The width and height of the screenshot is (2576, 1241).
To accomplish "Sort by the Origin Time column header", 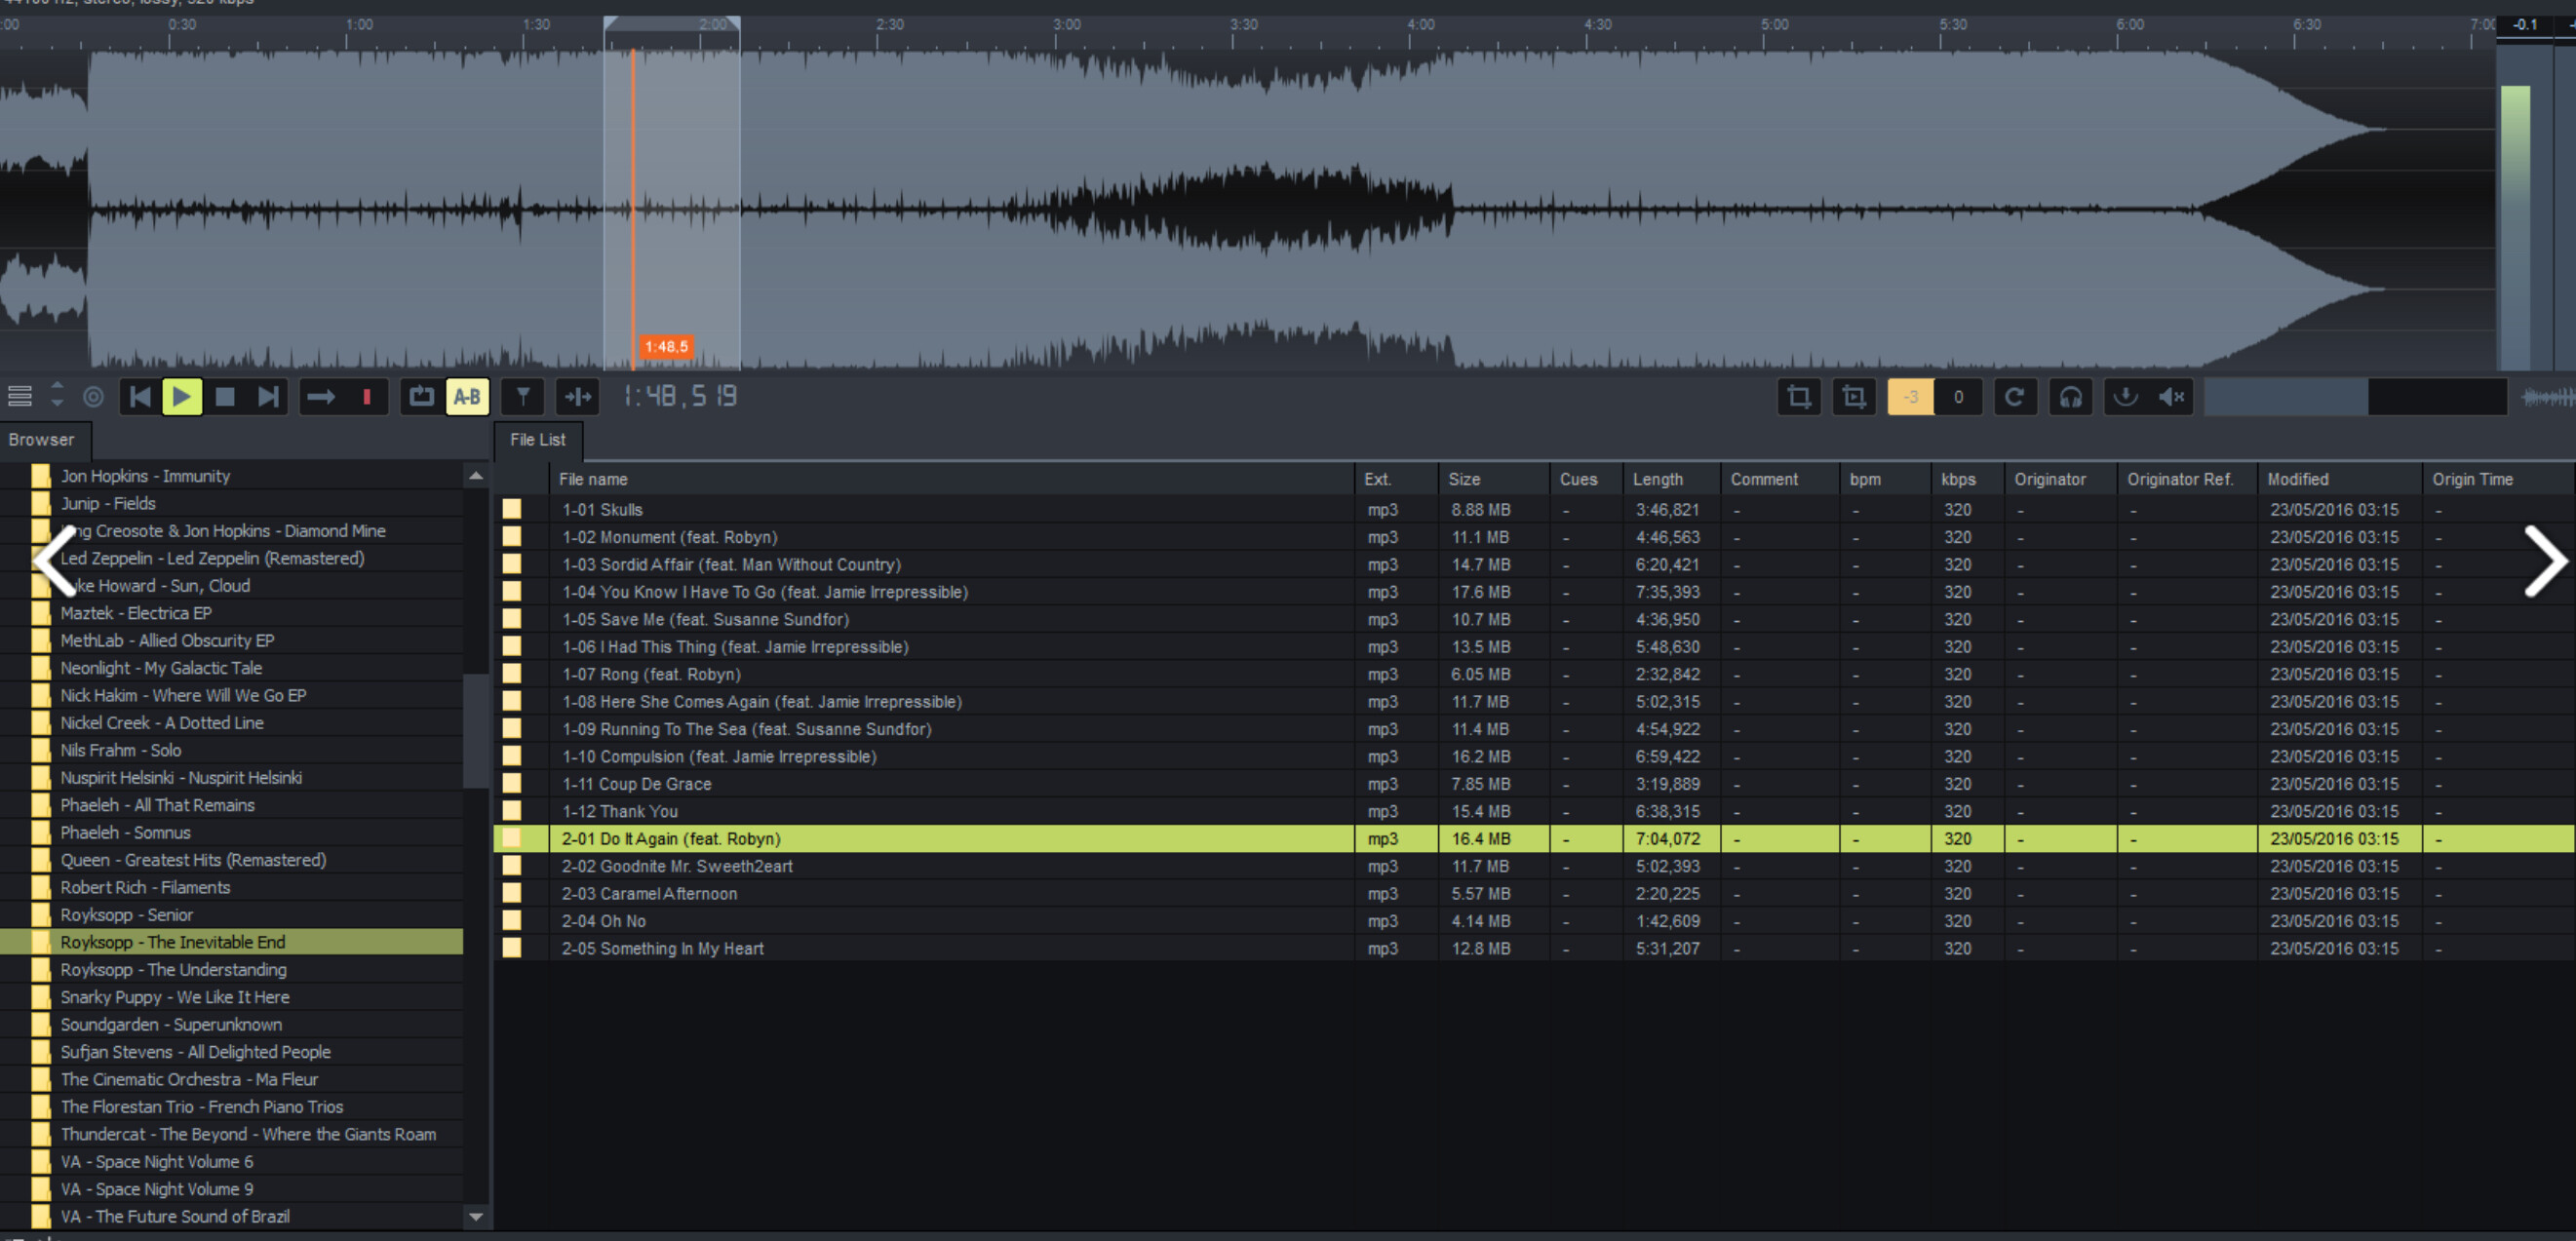I will coord(2497,479).
